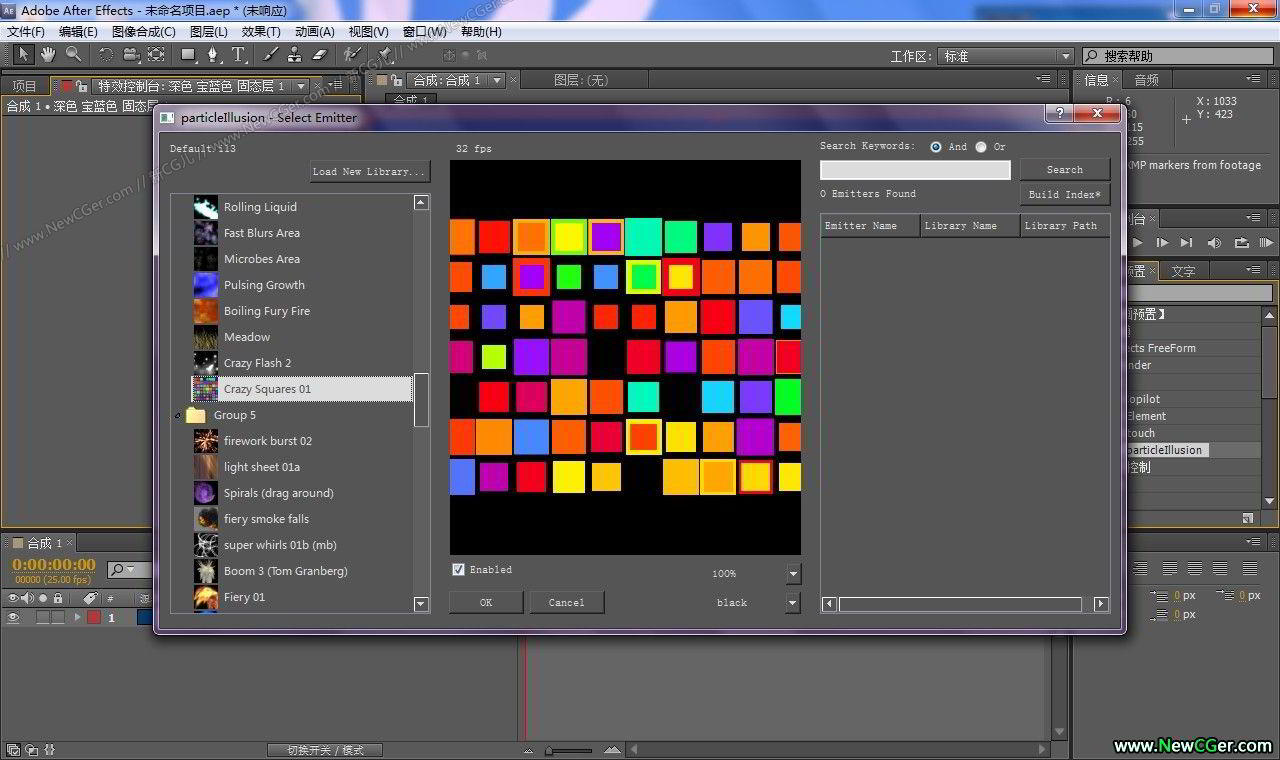Click the Rolling Liquid emitter thumbnail
The image size is (1280, 760).
206,206
